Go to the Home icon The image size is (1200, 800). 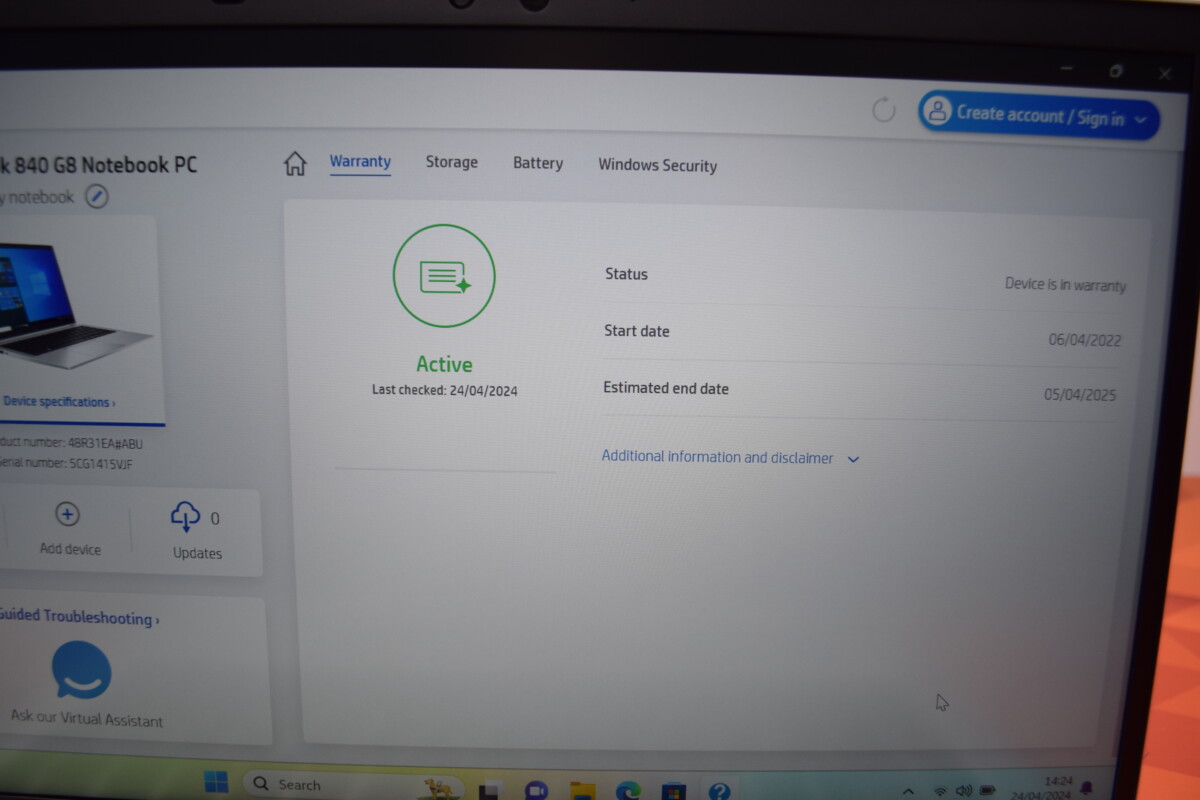click(x=295, y=163)
